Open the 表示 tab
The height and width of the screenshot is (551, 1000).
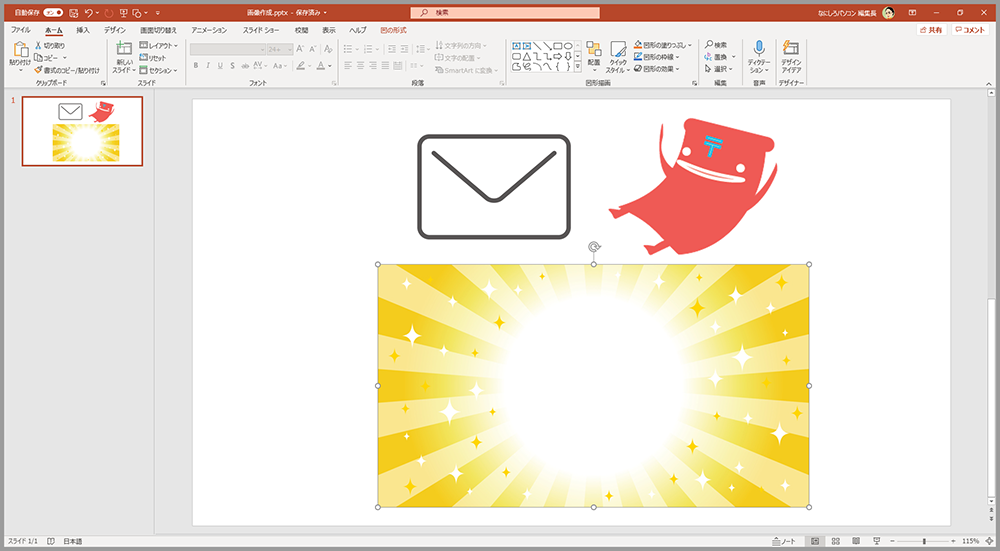coord(328,30)
